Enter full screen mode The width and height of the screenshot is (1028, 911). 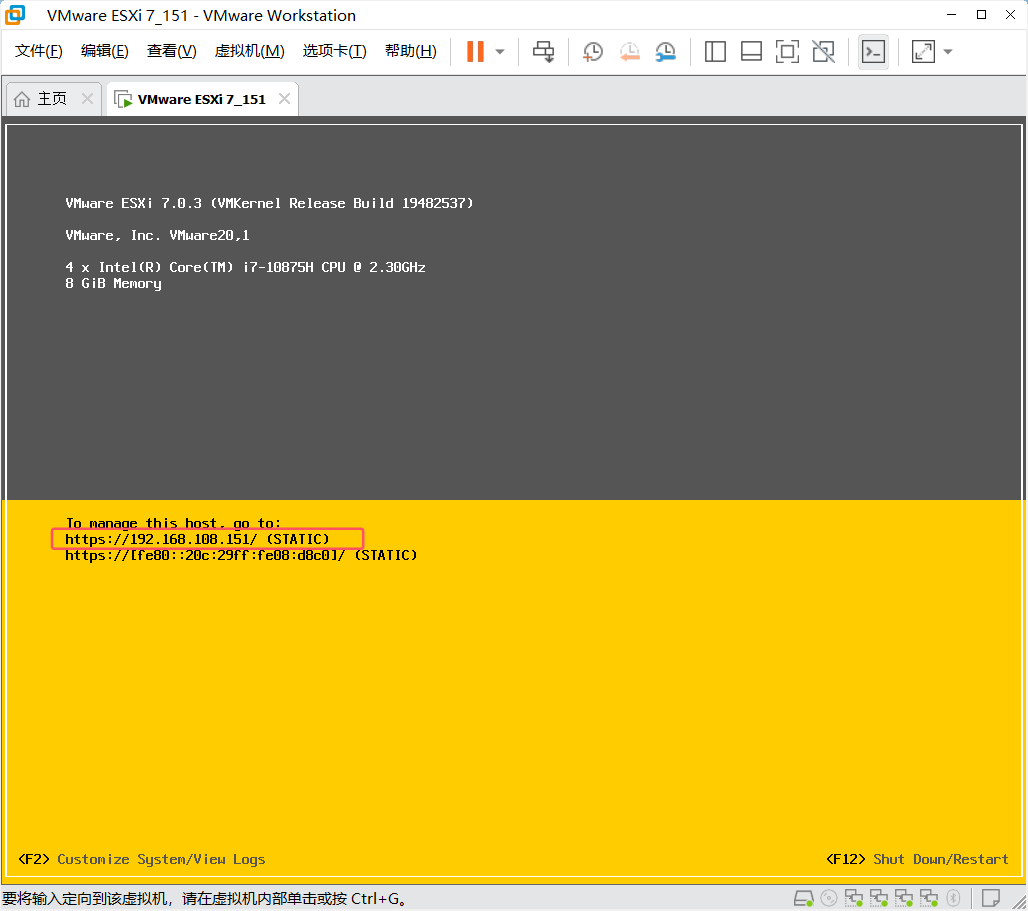click(787, 52)
